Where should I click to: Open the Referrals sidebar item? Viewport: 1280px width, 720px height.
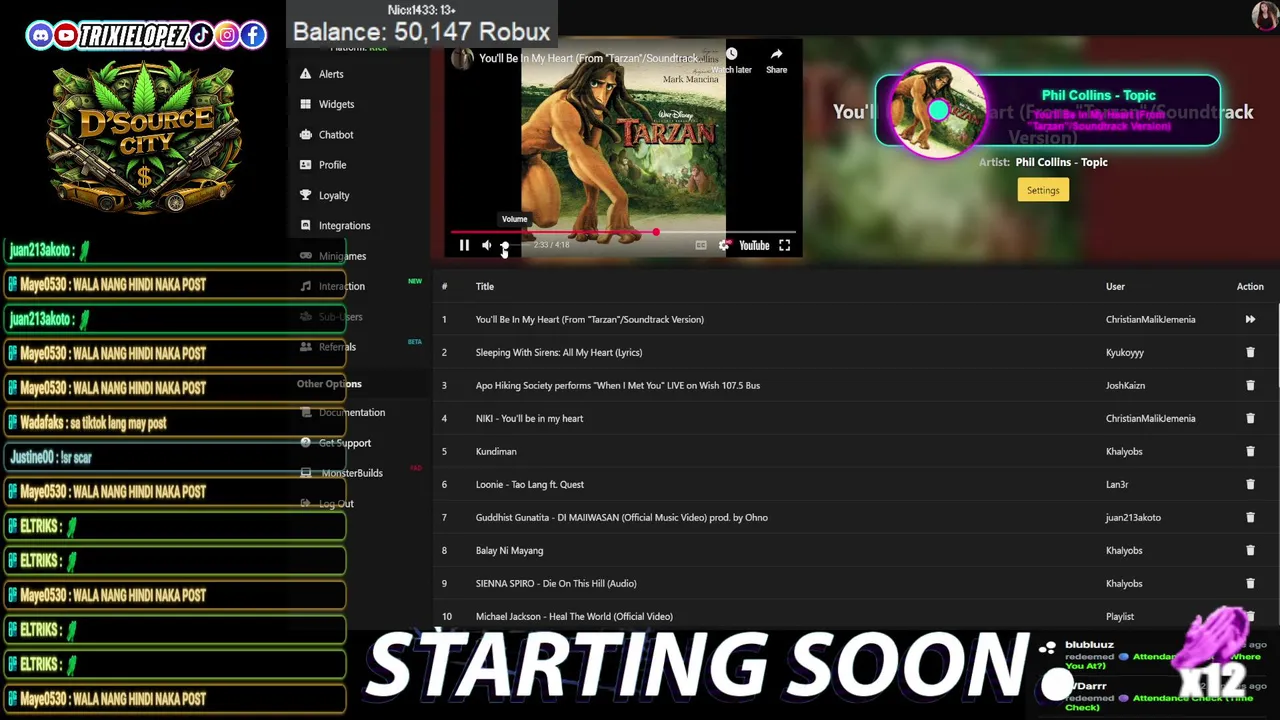click(x=337, y=347)
